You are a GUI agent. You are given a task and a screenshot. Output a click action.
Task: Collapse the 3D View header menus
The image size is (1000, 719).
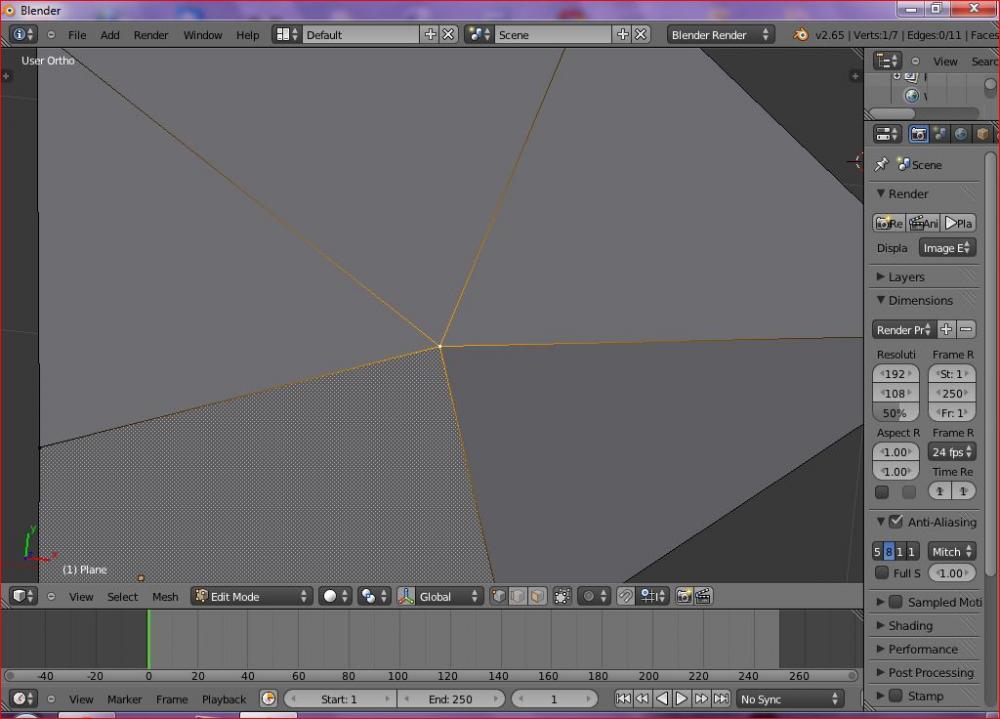51,596
